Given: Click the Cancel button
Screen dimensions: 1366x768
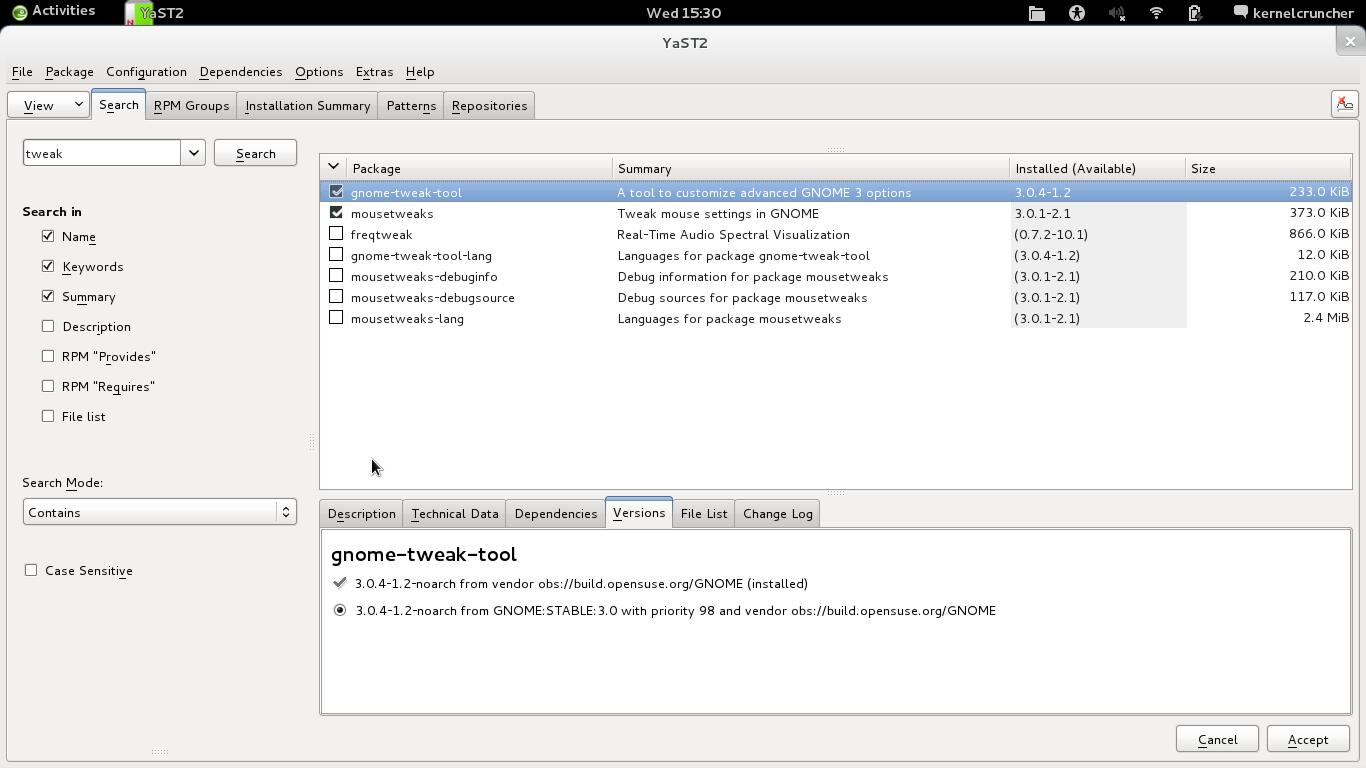Looking at the screenshot, I should 1218,739.
